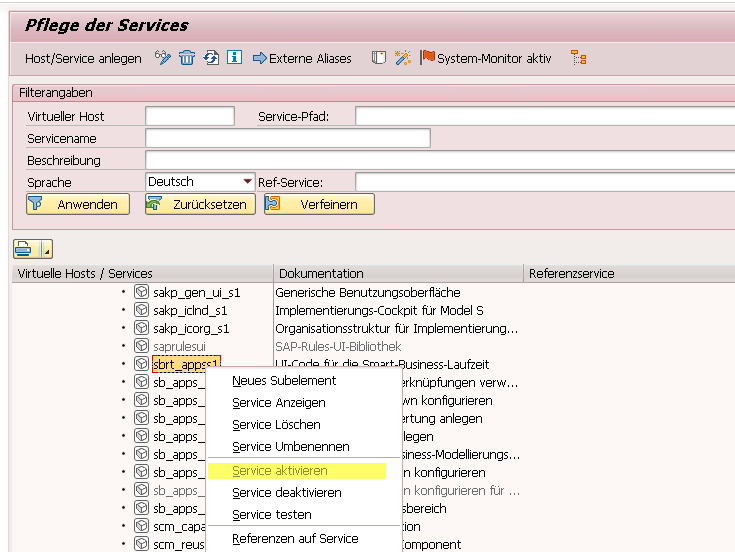Click the print icon above the service tree
This screenshot has width=735, height=552.
pos(26,249)
